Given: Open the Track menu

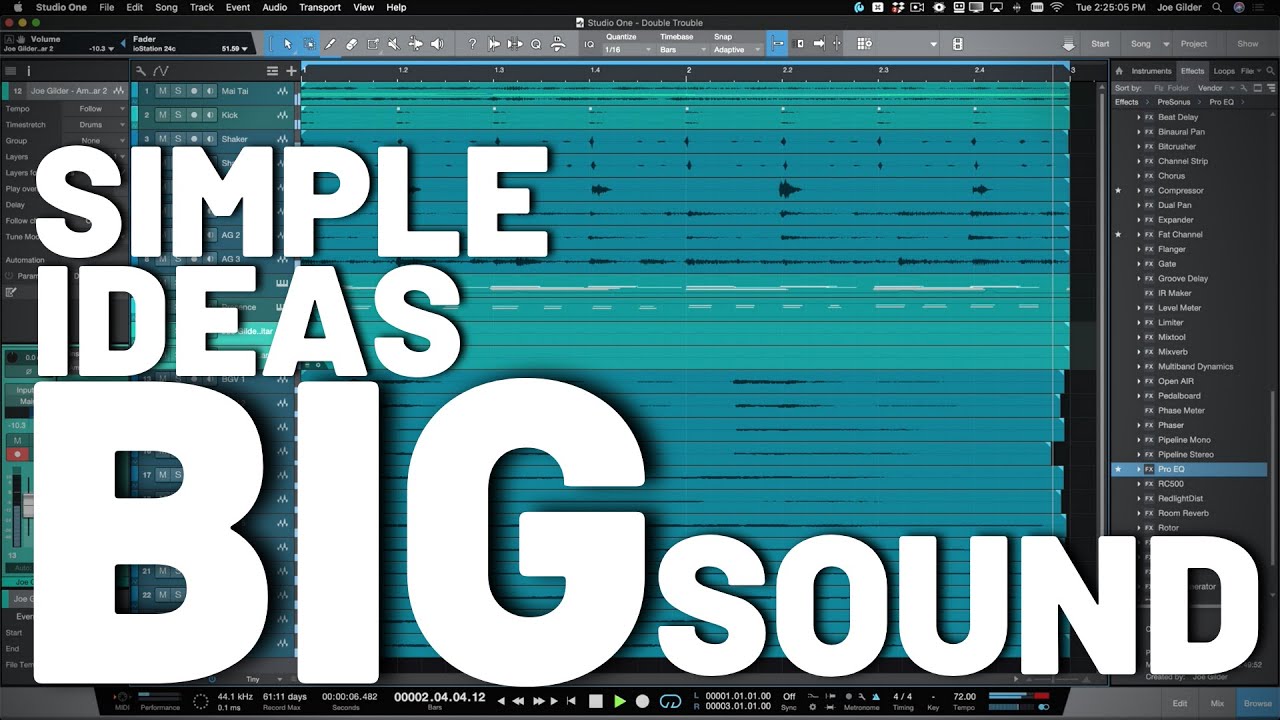Looking at the screenshot, I should 202,7.
